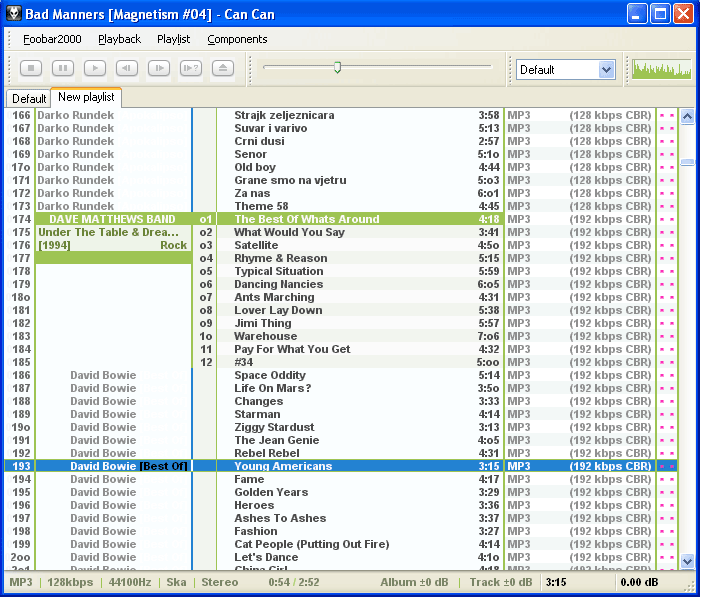Select the track Life On Mars?
This screenshot has height=597, width=701.
point(272,388)
